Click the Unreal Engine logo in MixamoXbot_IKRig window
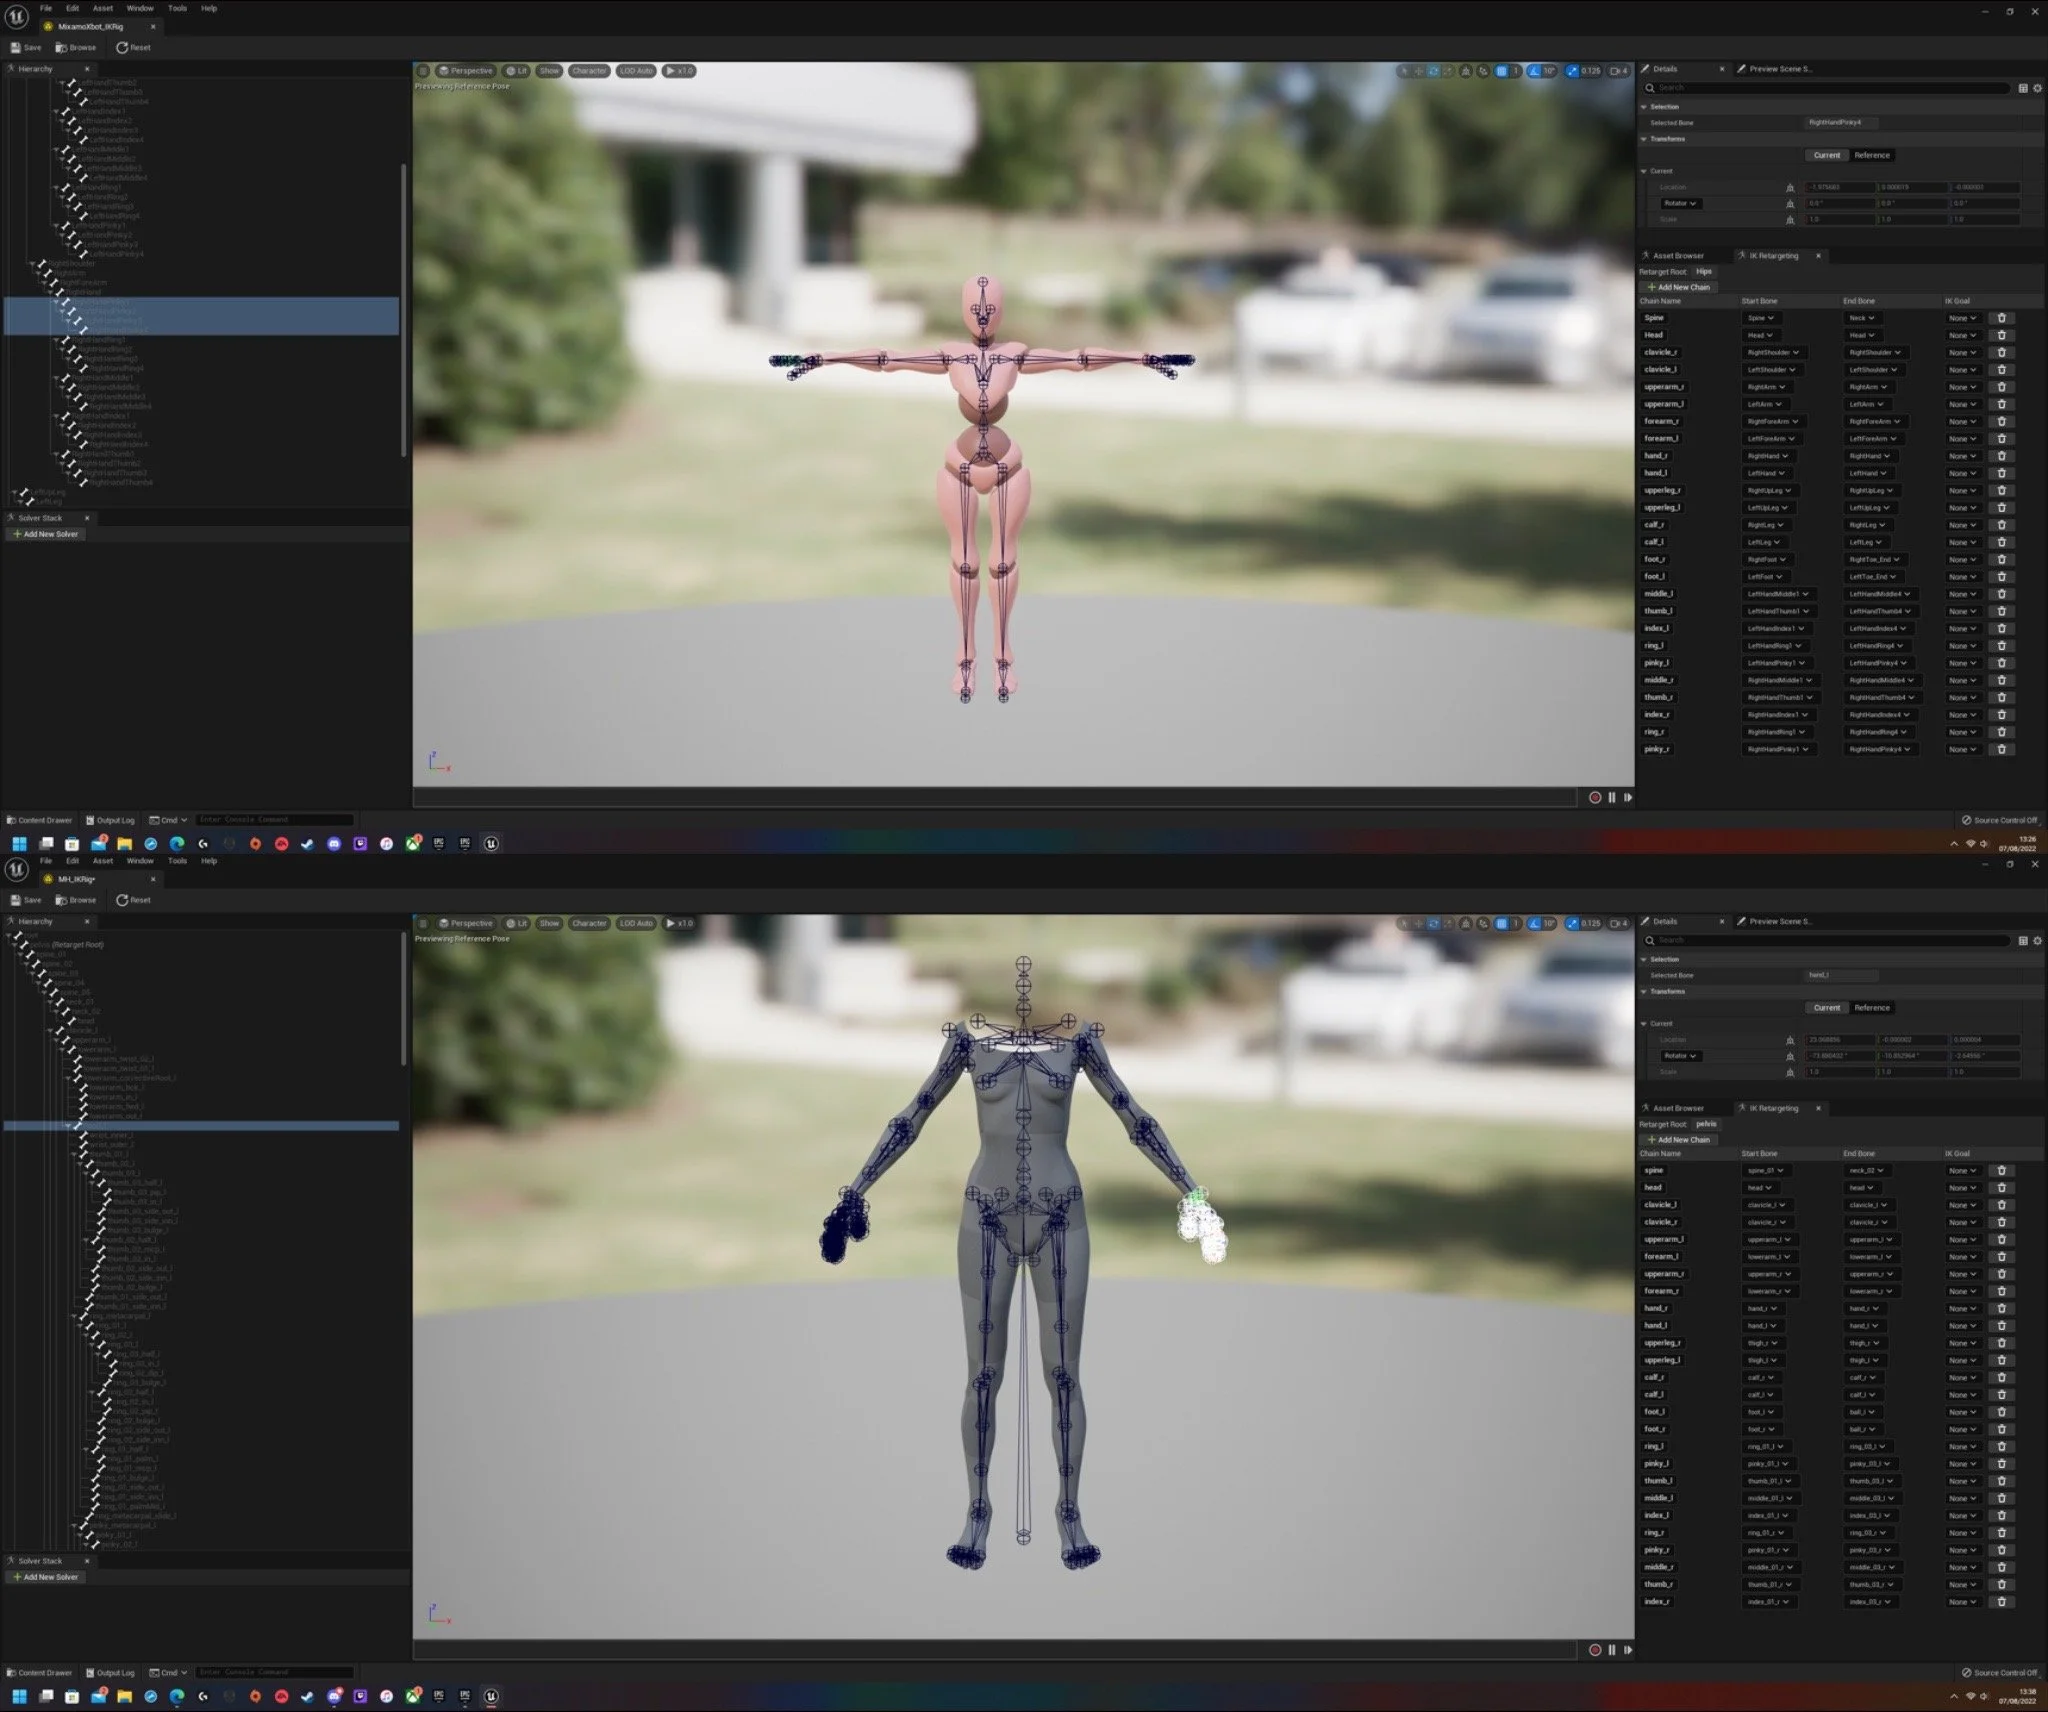 (17, 16)
